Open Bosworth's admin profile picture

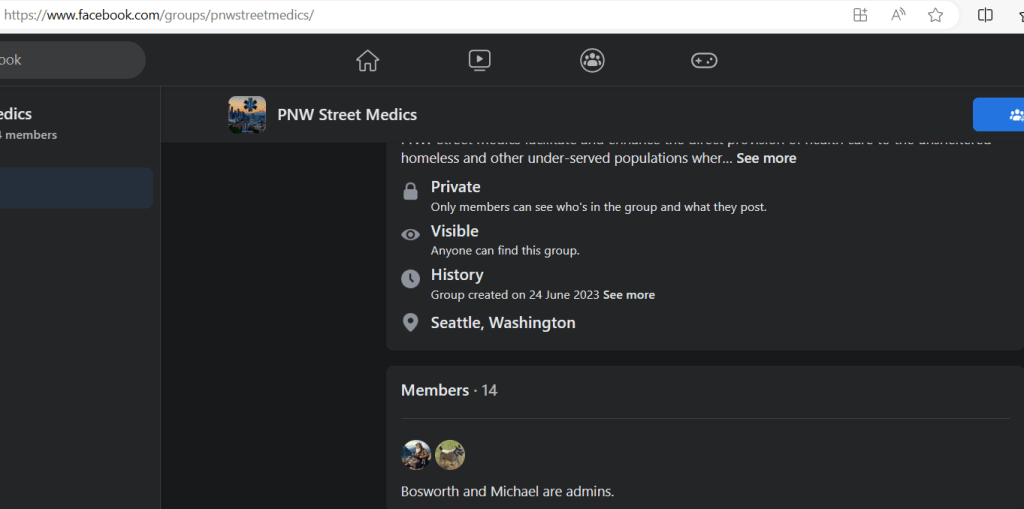coord(416,455)
